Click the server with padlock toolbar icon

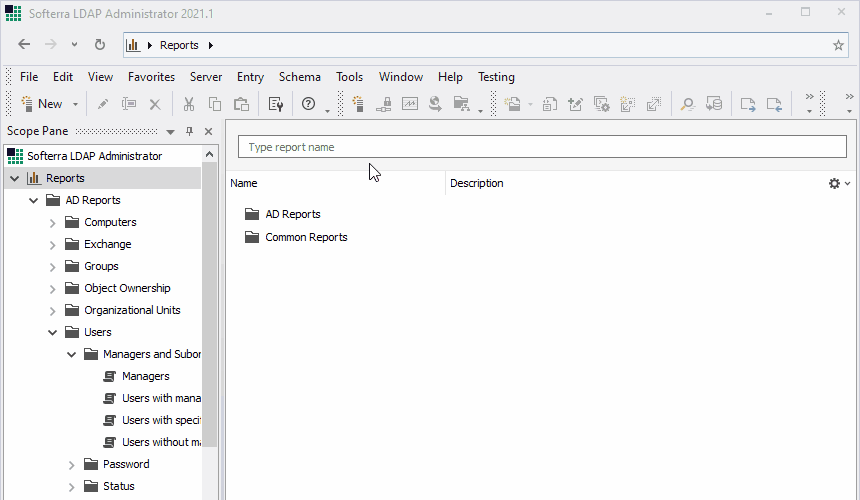(384, 104)
